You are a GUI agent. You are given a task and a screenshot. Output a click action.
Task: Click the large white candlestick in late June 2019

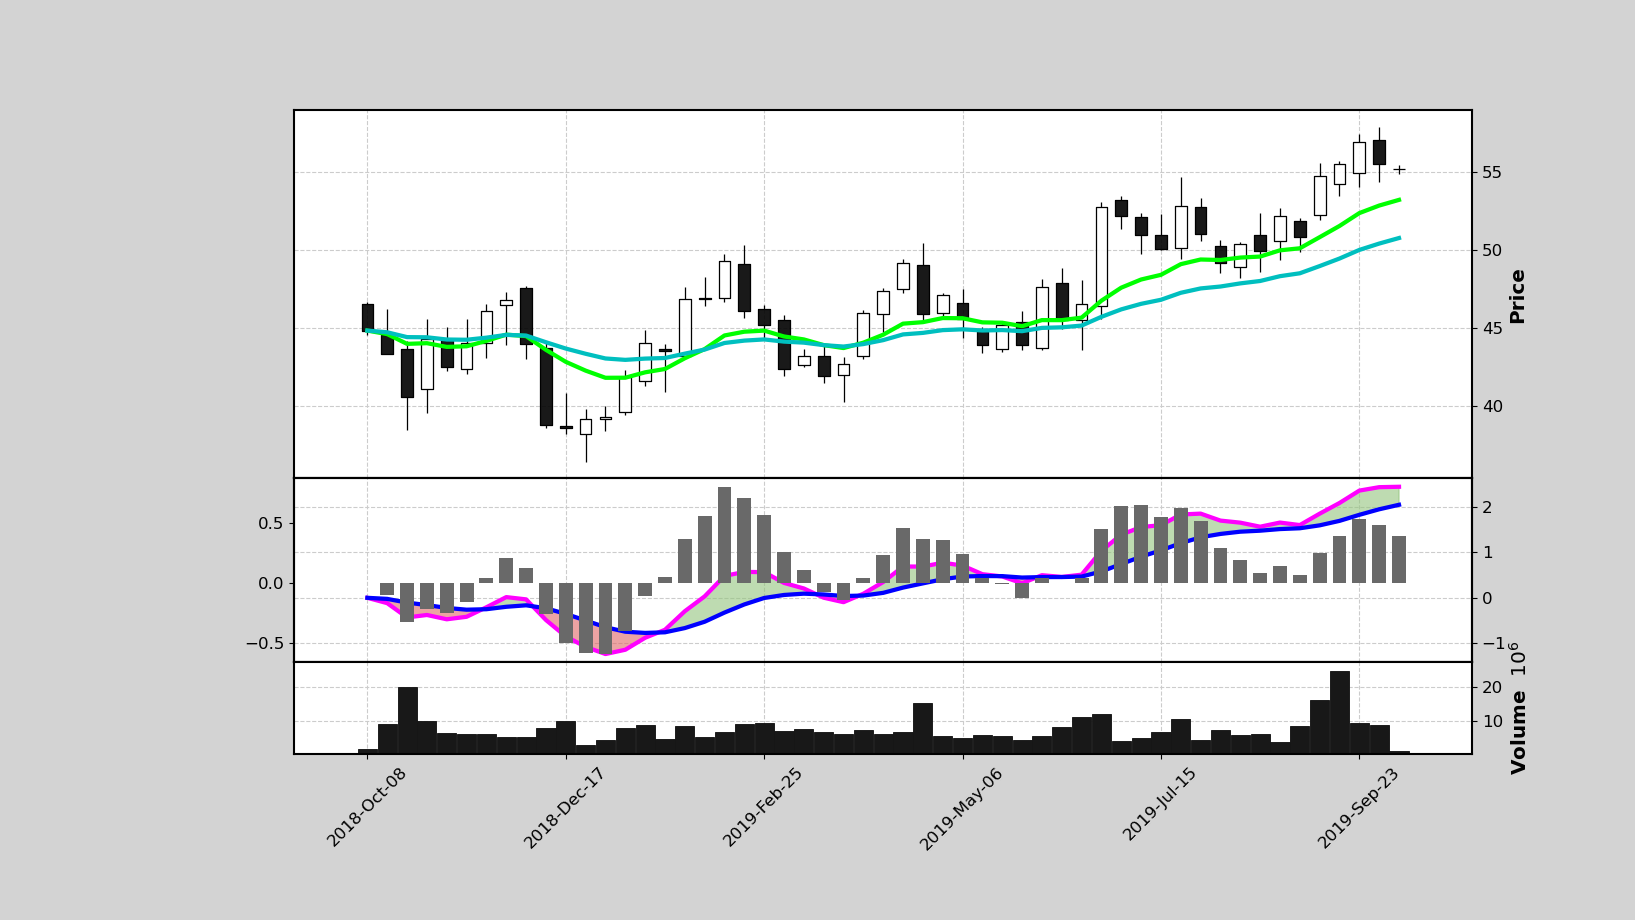(1101, 256)
